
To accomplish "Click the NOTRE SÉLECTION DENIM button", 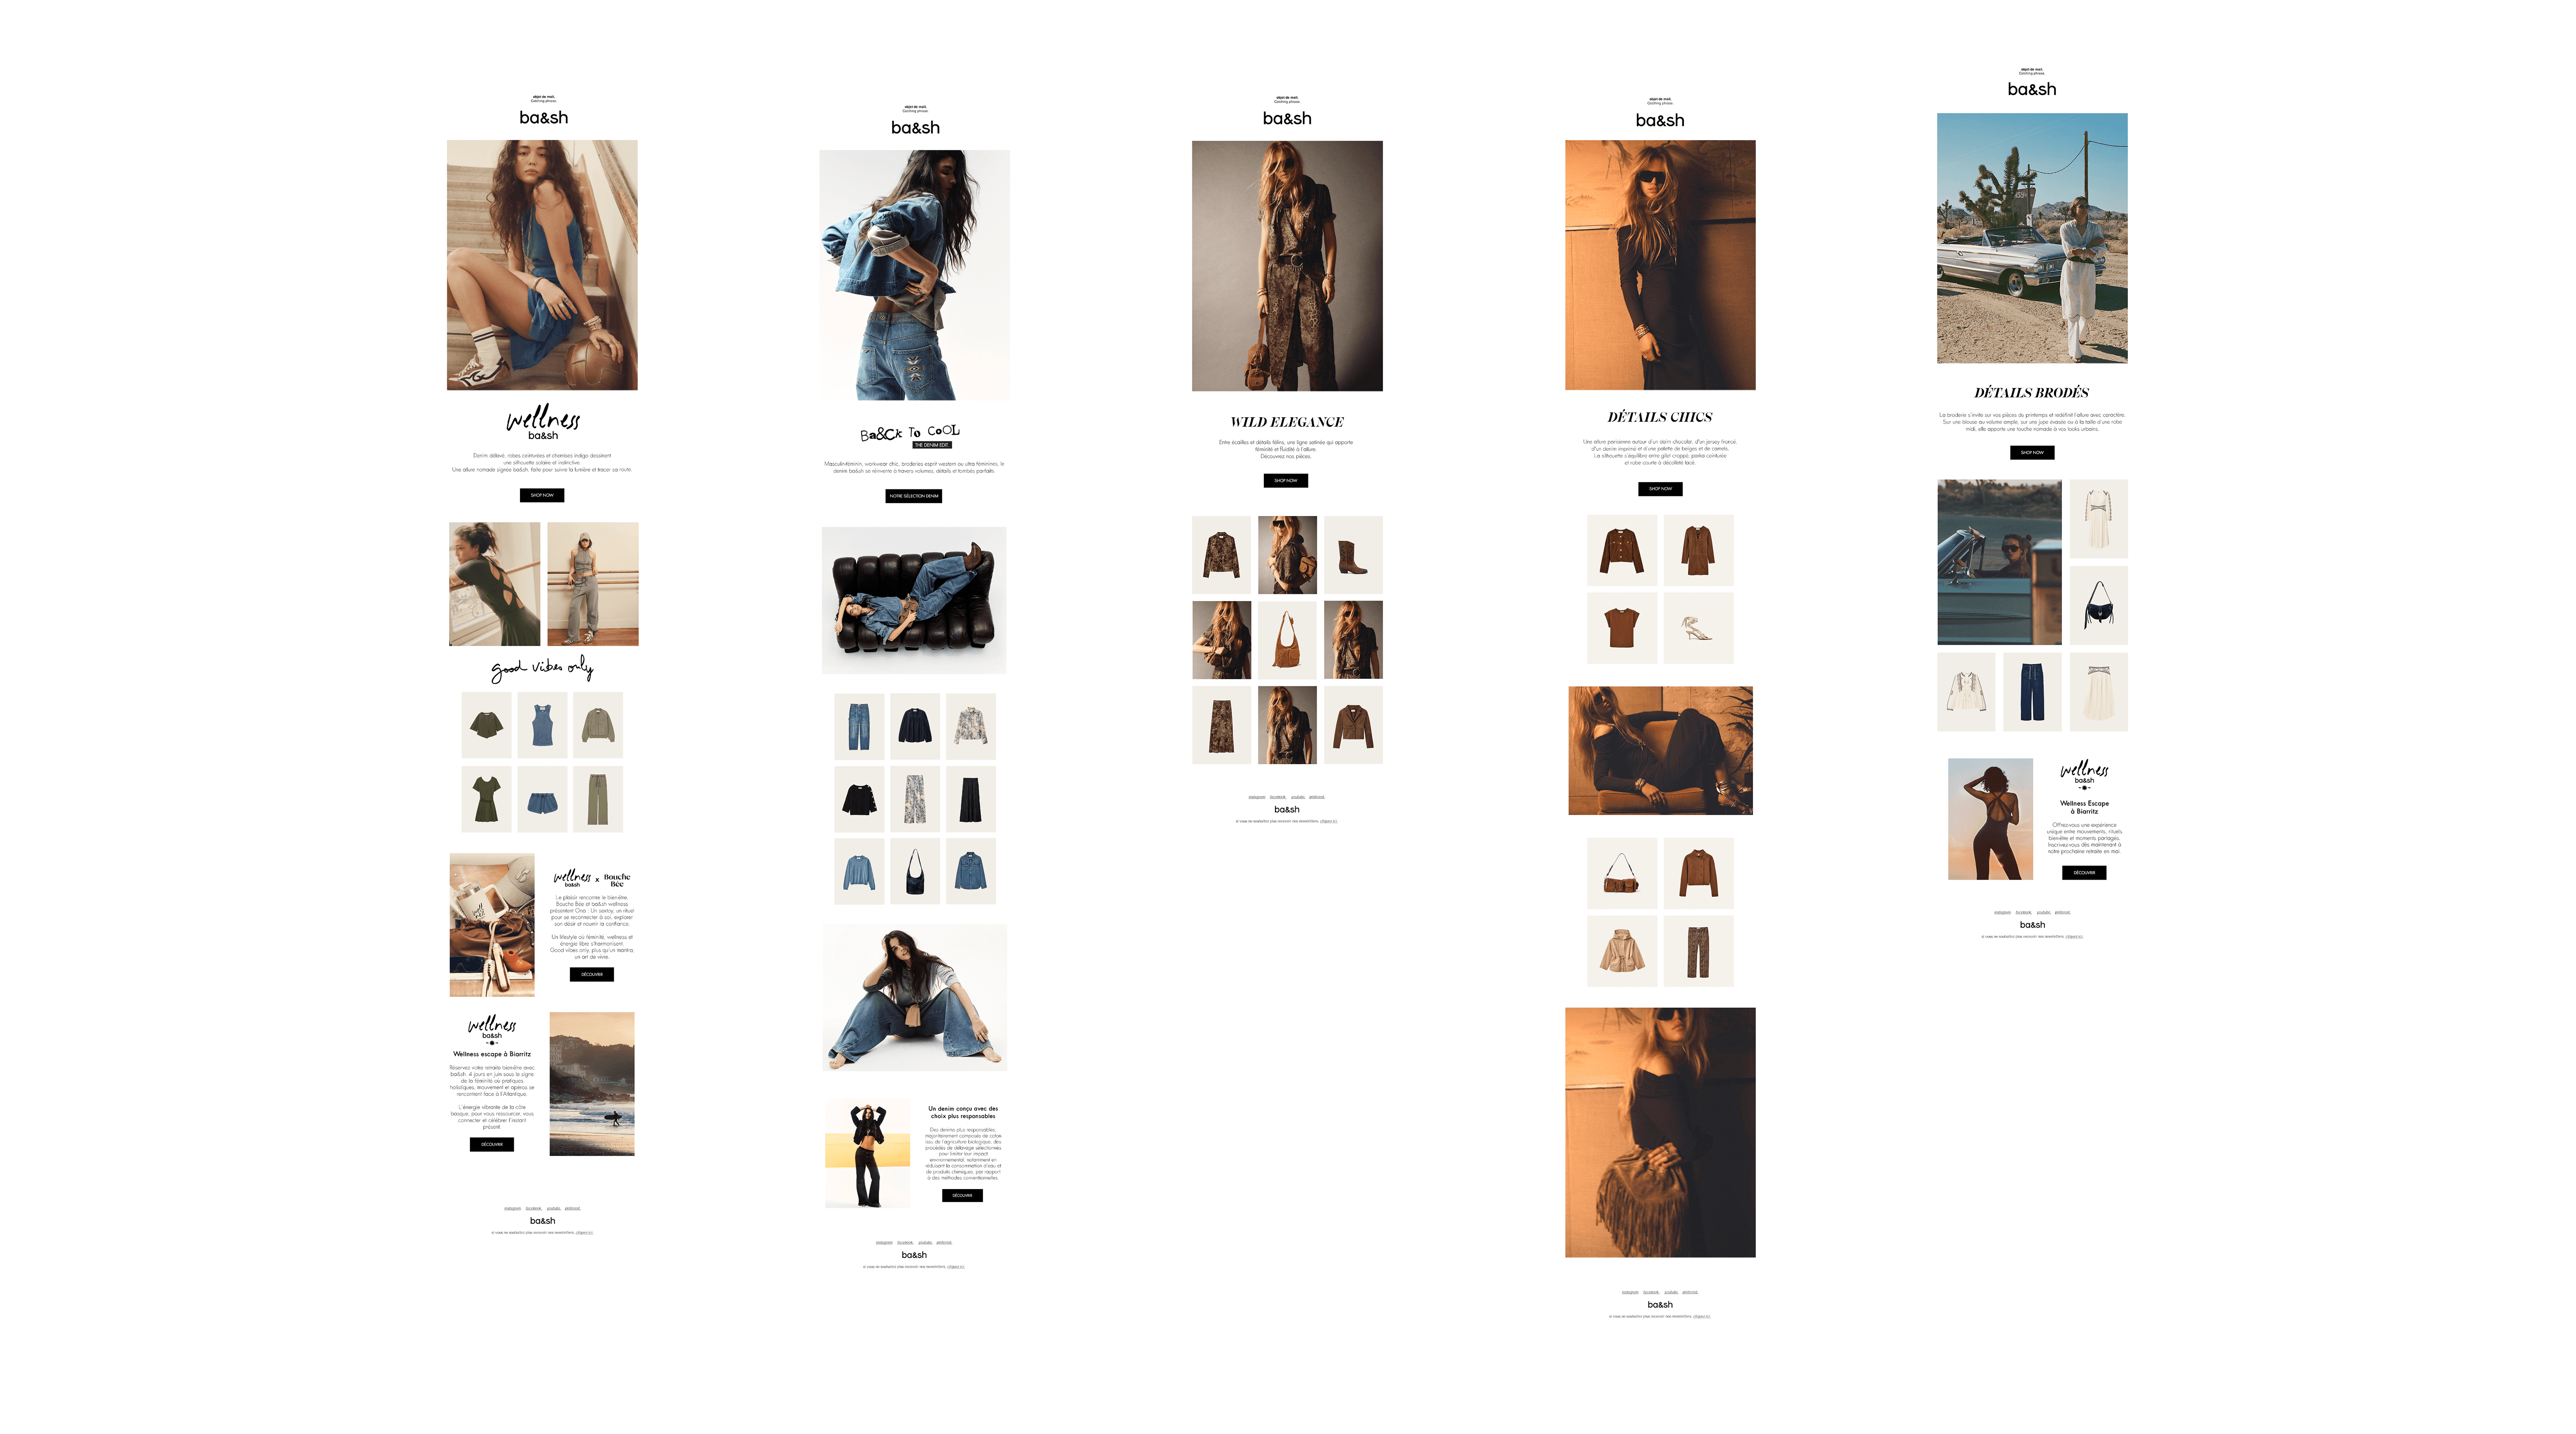I will pyautogui.click(x=914, y=496).
